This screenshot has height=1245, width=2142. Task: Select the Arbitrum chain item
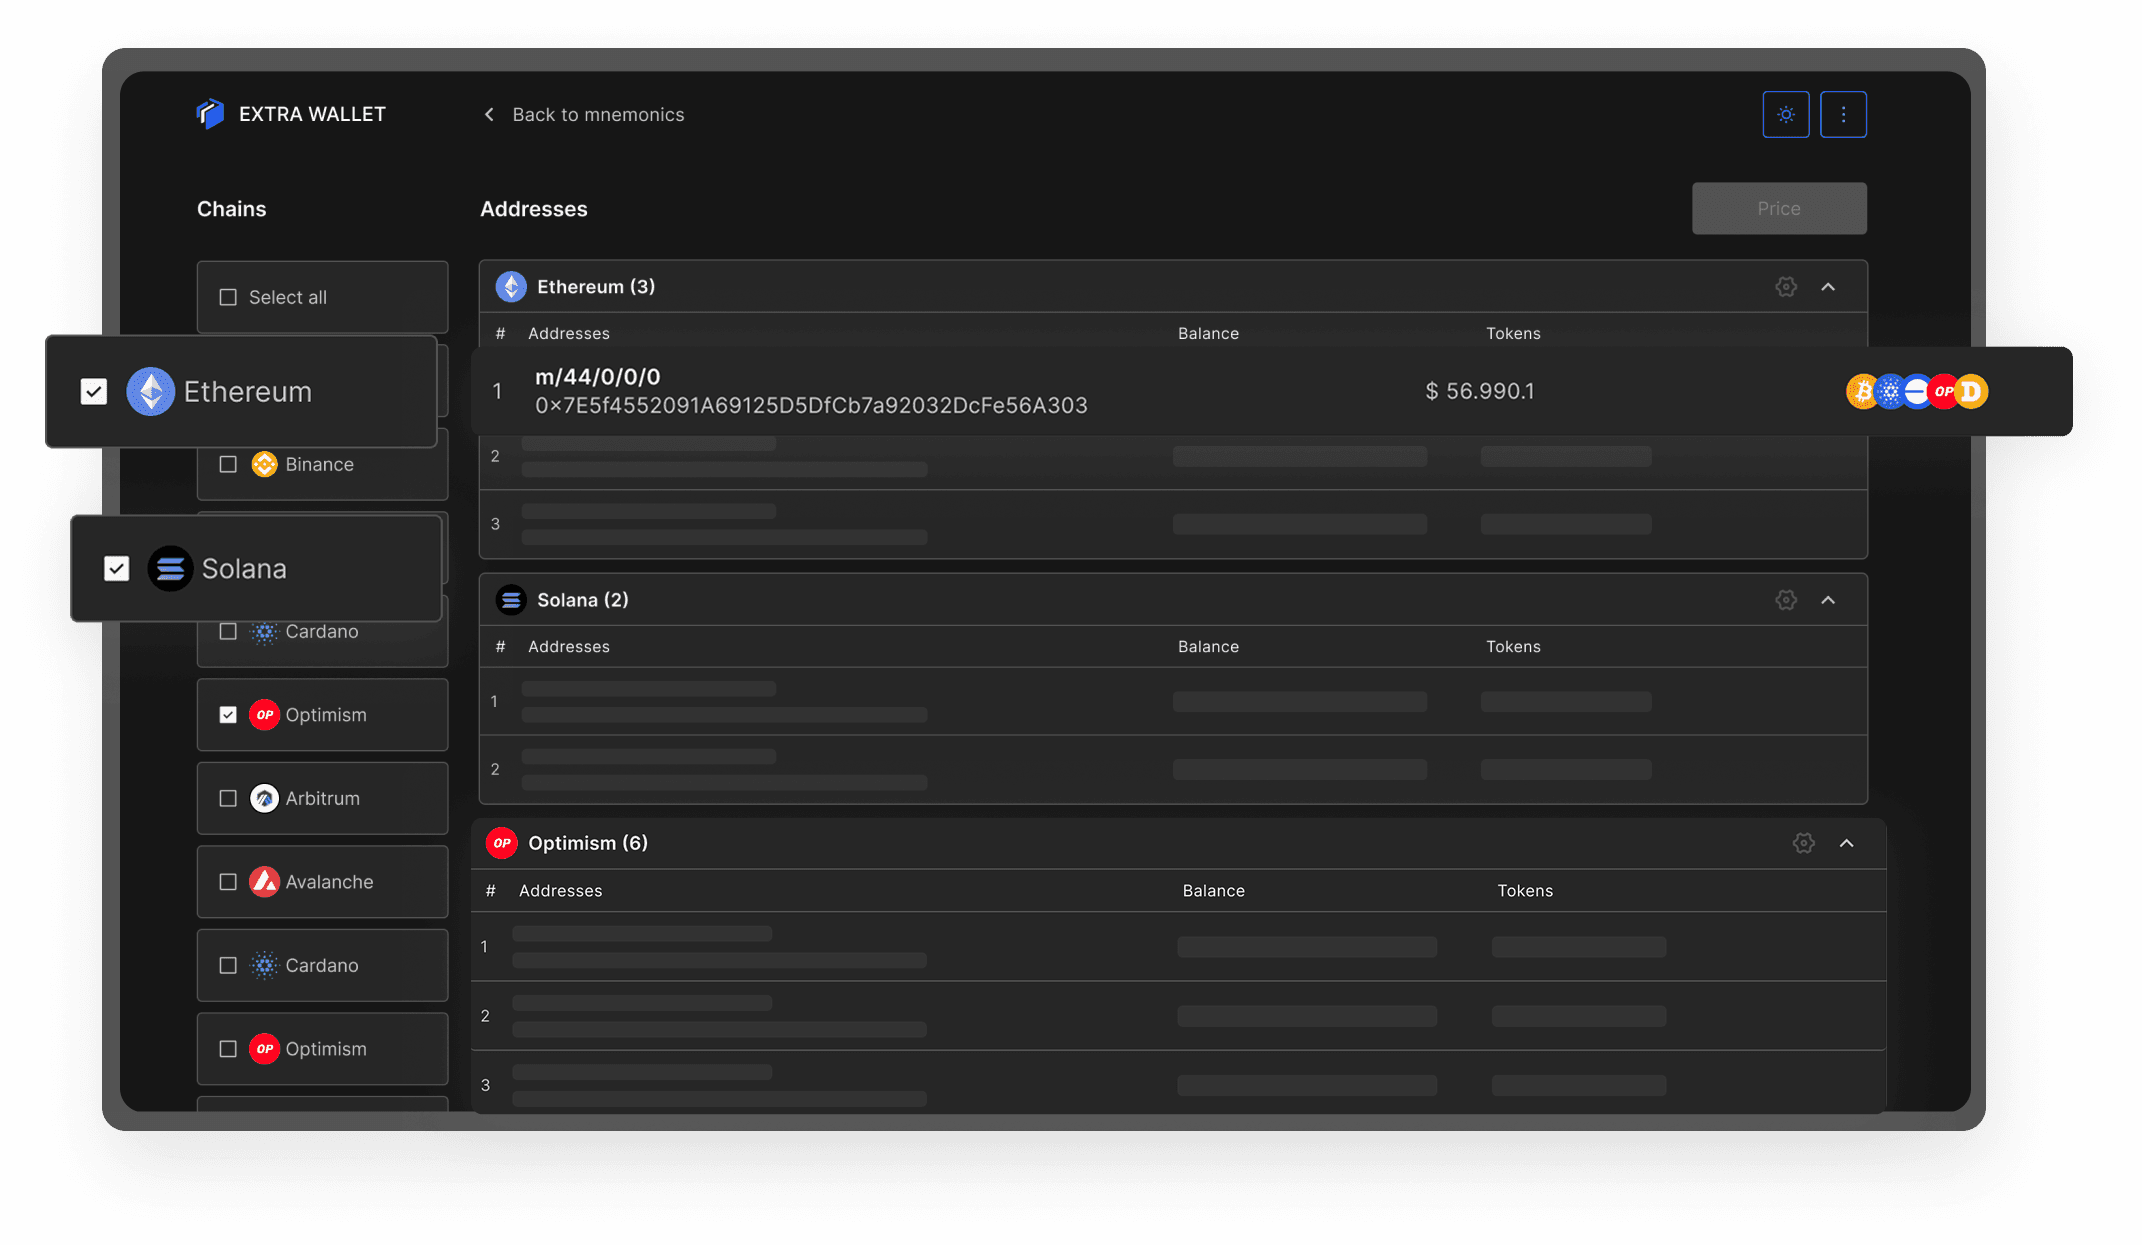pyautogui.click(x=322, y=798)
